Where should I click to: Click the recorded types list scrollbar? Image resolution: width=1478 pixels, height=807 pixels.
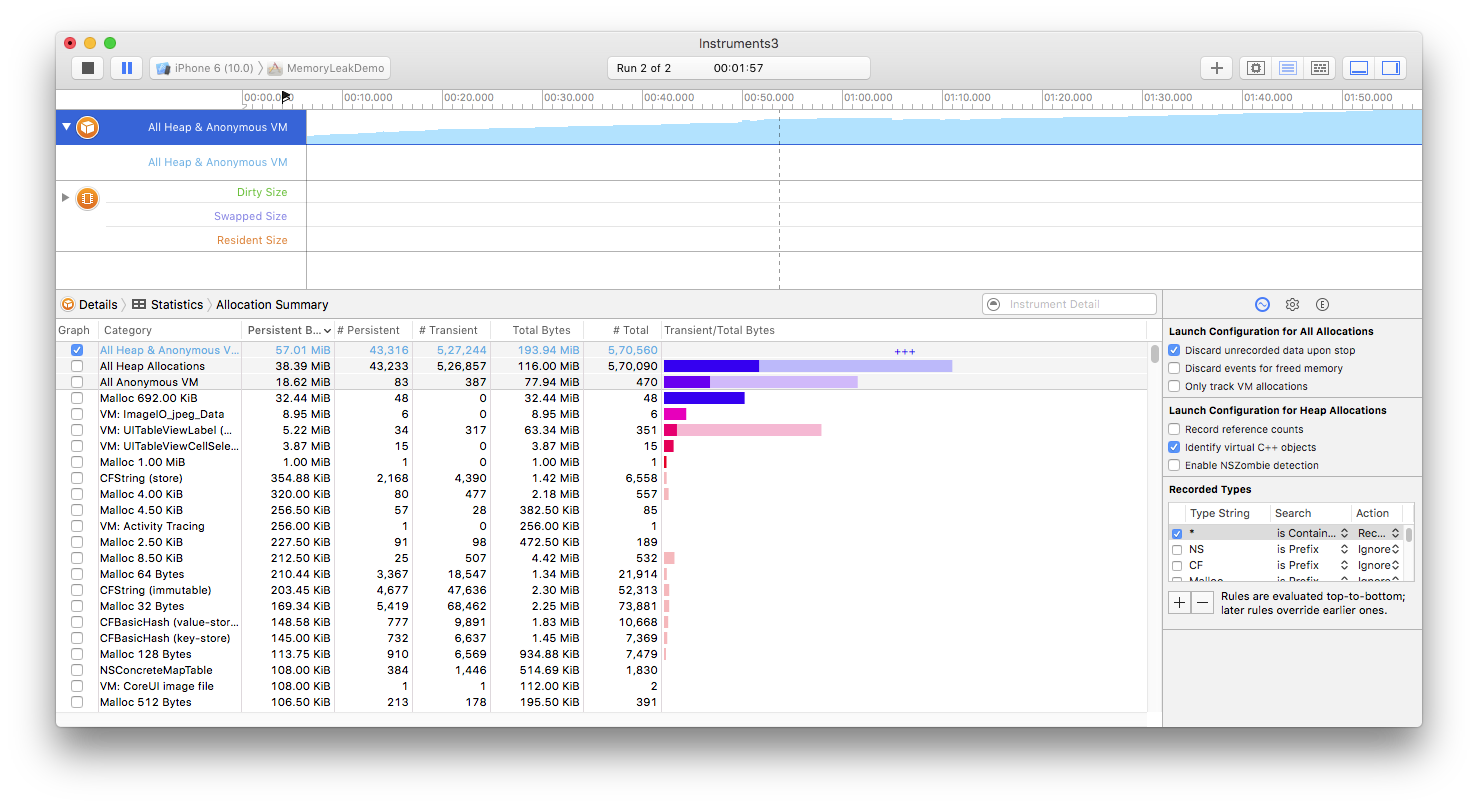pos(1409,534)
